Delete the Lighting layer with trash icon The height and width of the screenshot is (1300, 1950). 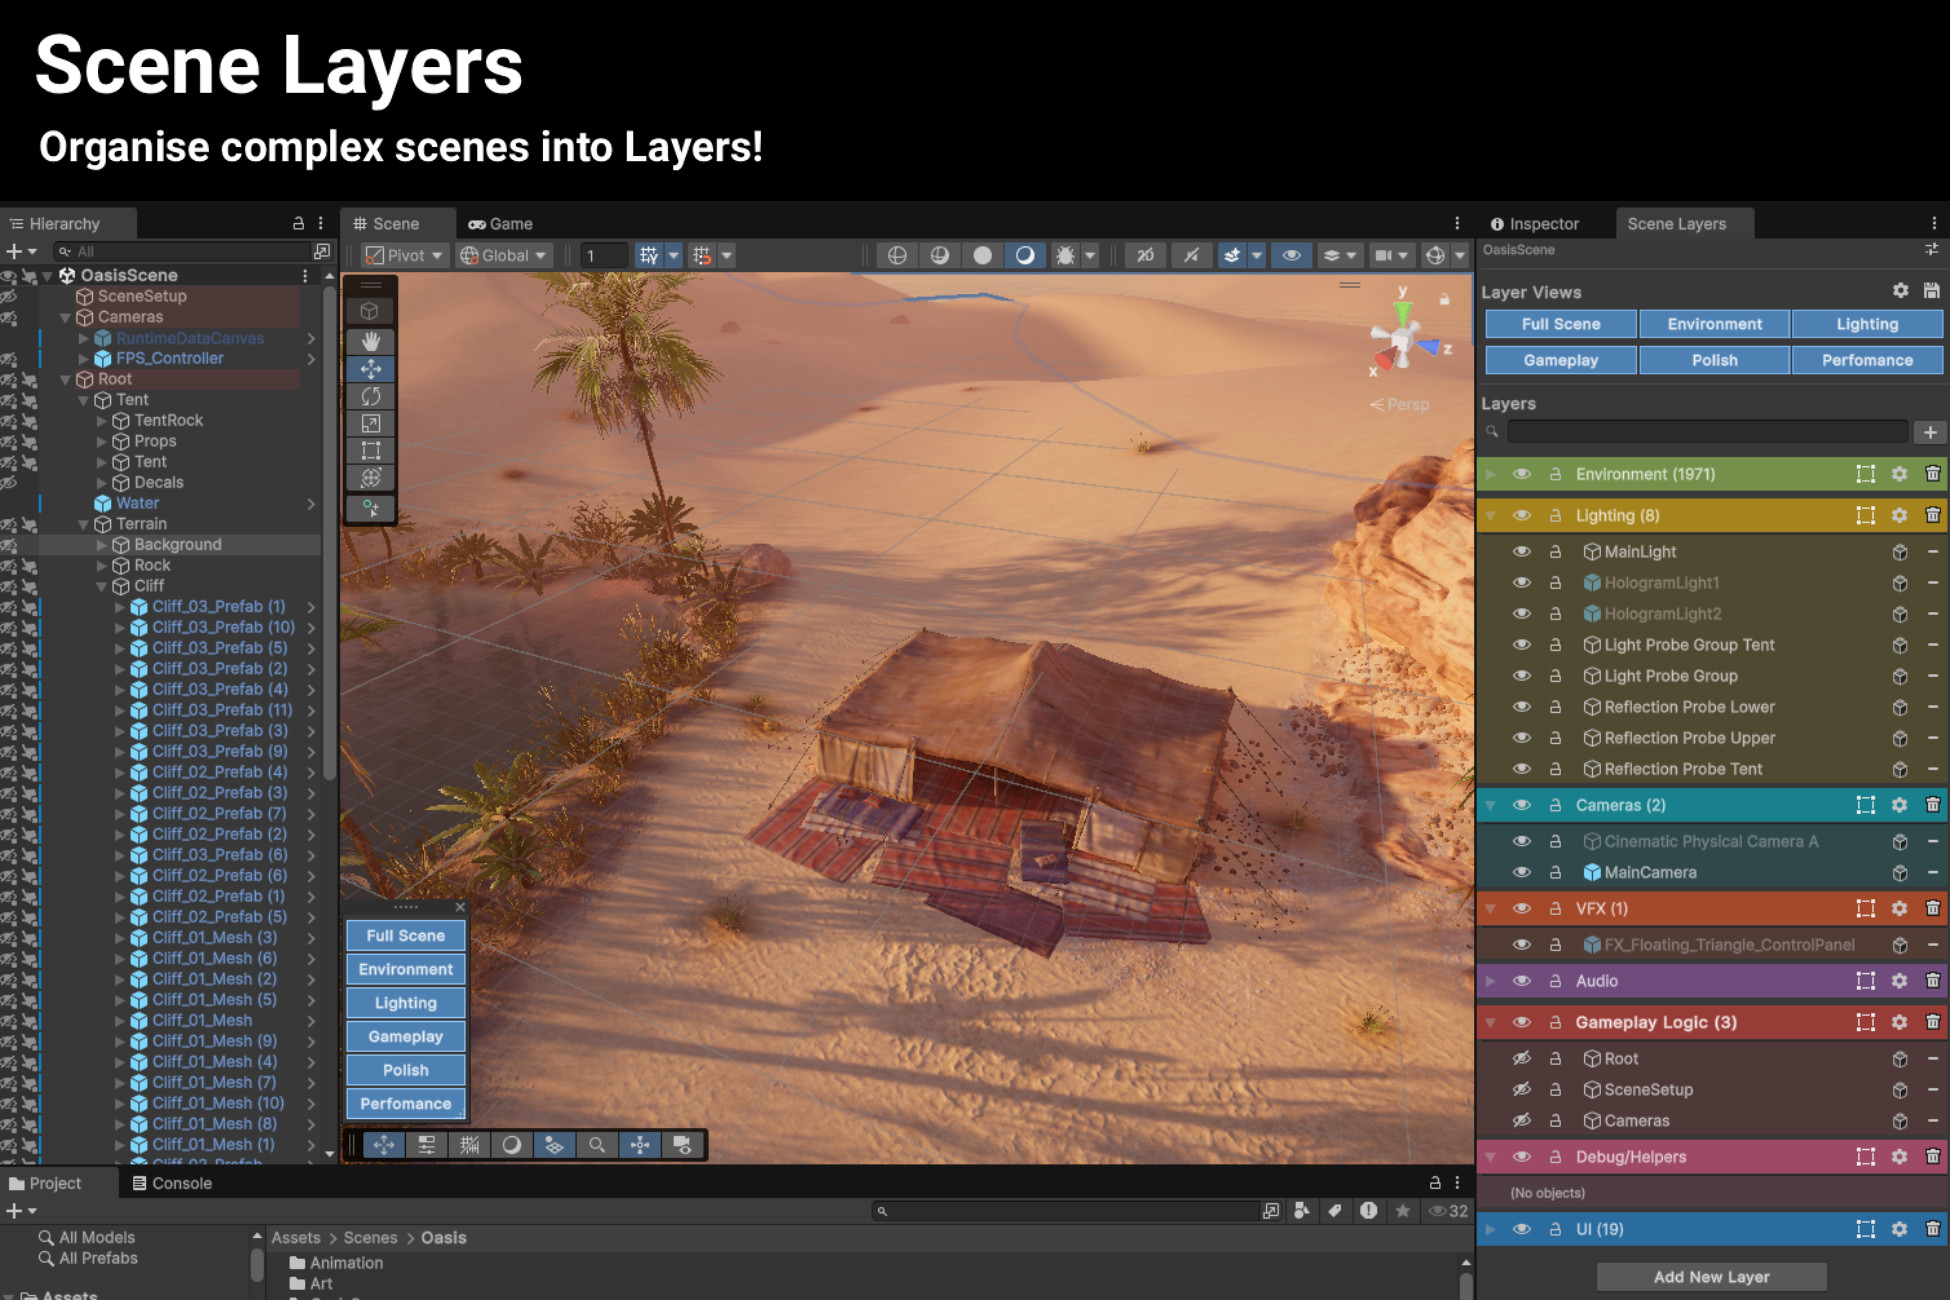[1932, 515]
